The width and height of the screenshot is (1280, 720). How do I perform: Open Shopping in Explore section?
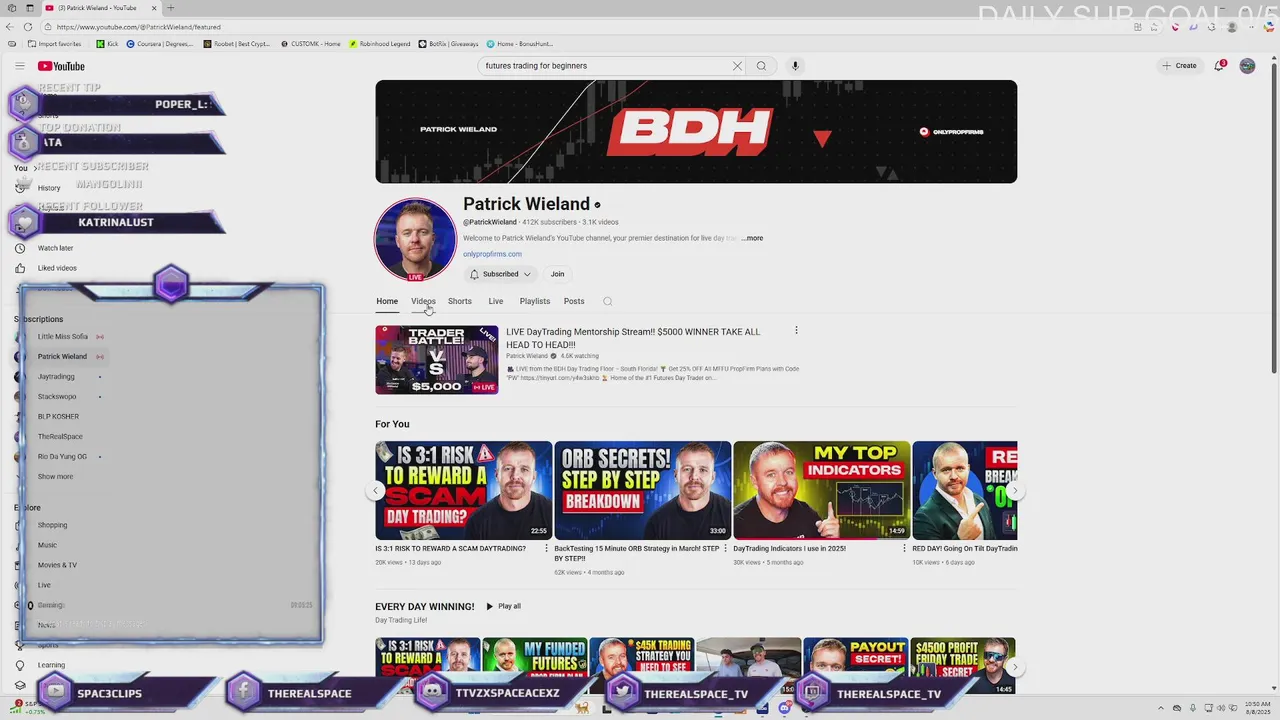pyautogui.click(x=52, y=525)
